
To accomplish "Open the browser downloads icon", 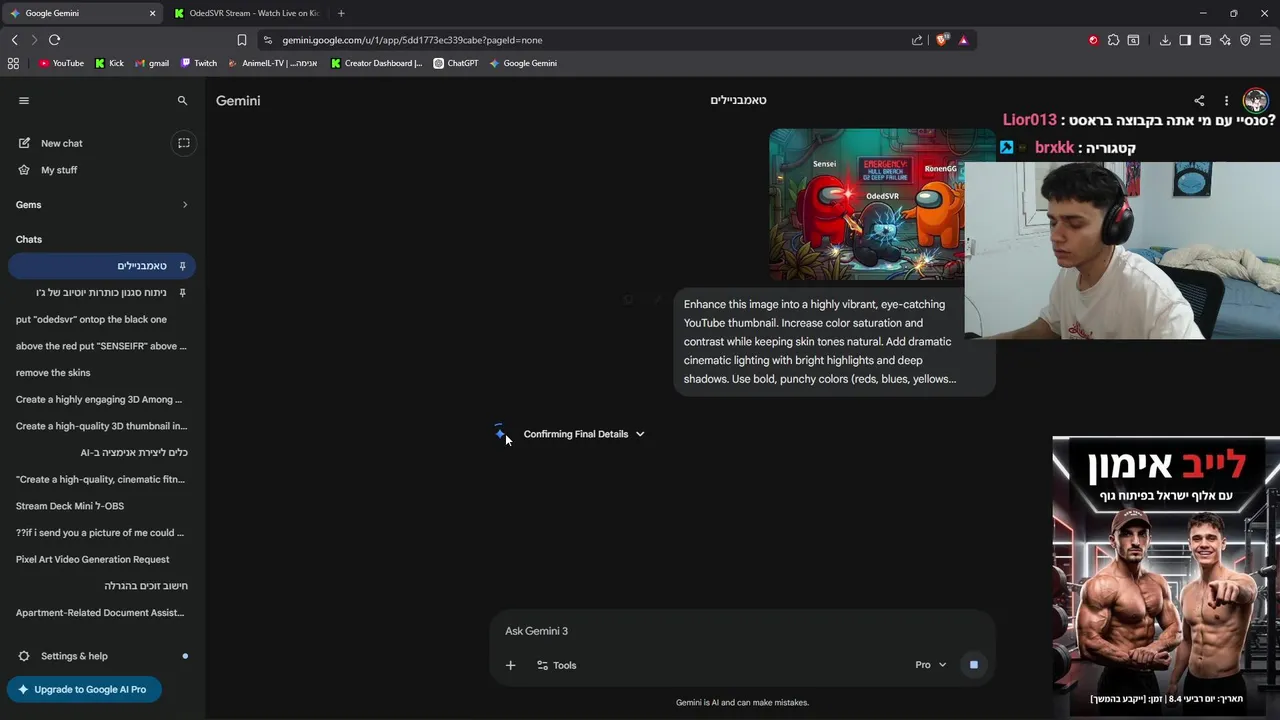I will point(1165,40).
